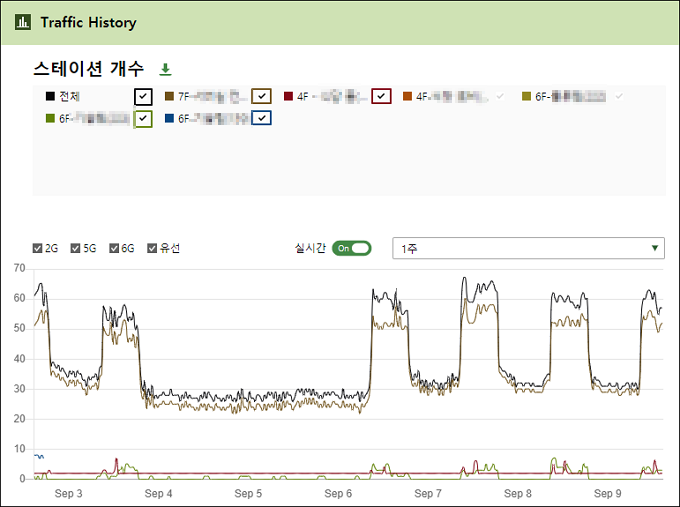Click the black 전체 color swatch
Image resolution: width=680 pixels, height=507 pixels.
coord(50,96)
